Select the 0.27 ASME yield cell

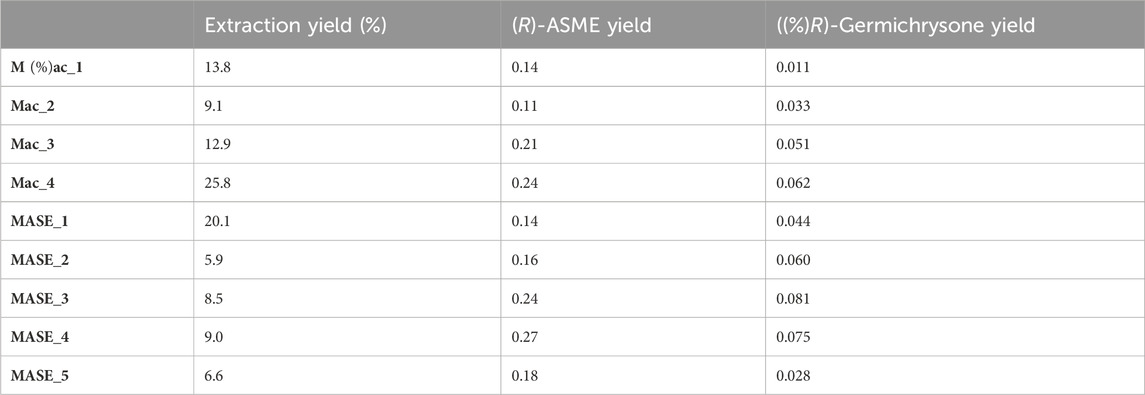524,337
